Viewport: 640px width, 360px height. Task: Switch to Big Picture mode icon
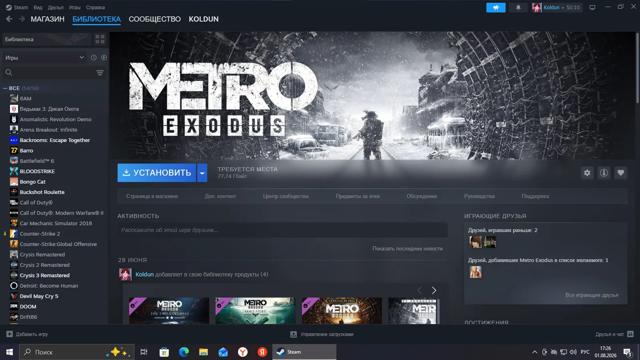592,7
